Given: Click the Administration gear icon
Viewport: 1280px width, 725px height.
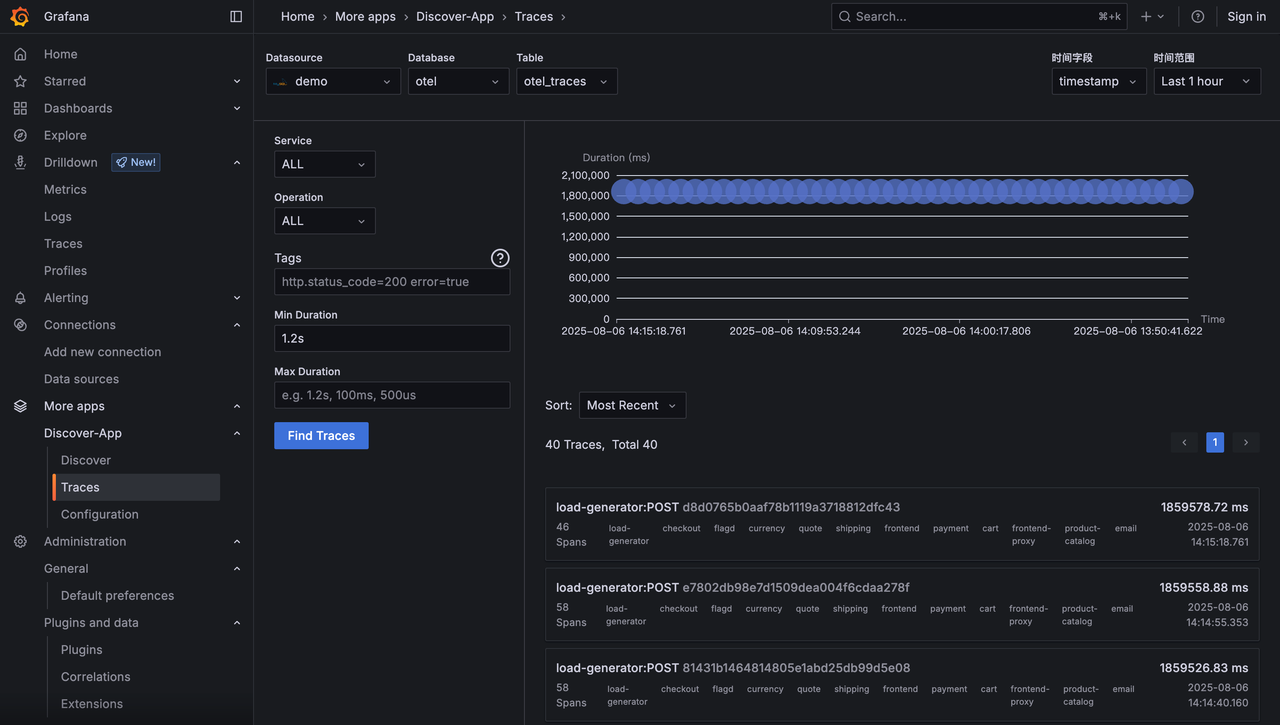Looking at the screenshot, I should point(20,541).
